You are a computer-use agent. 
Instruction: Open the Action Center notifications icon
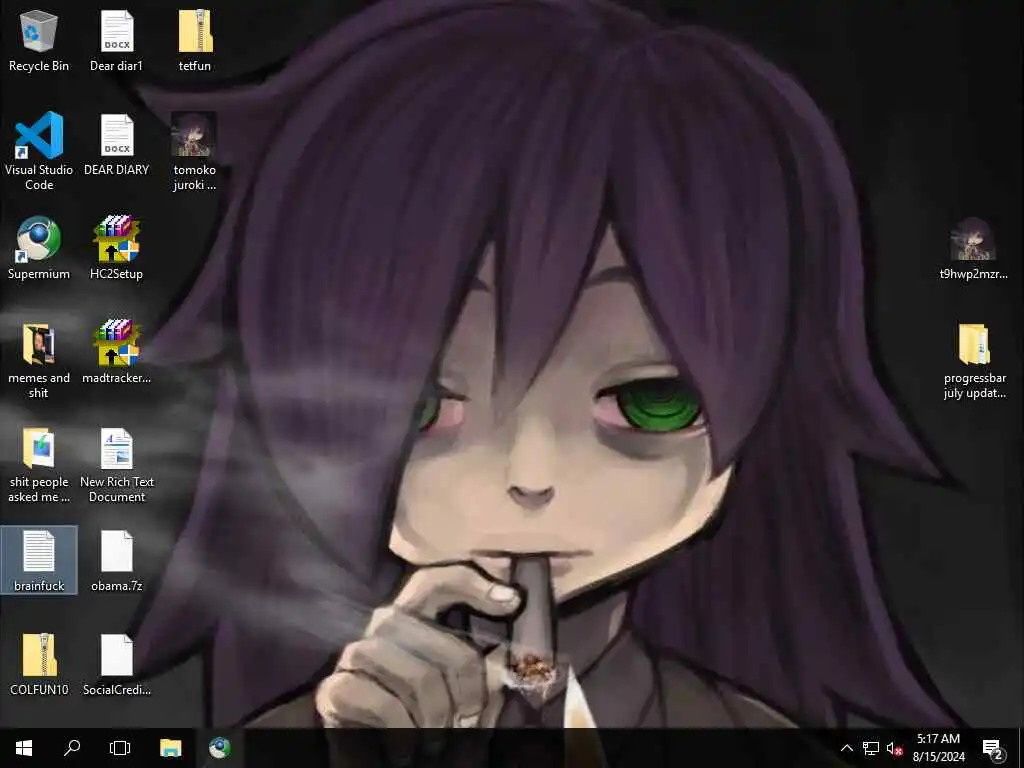point(993,748)
